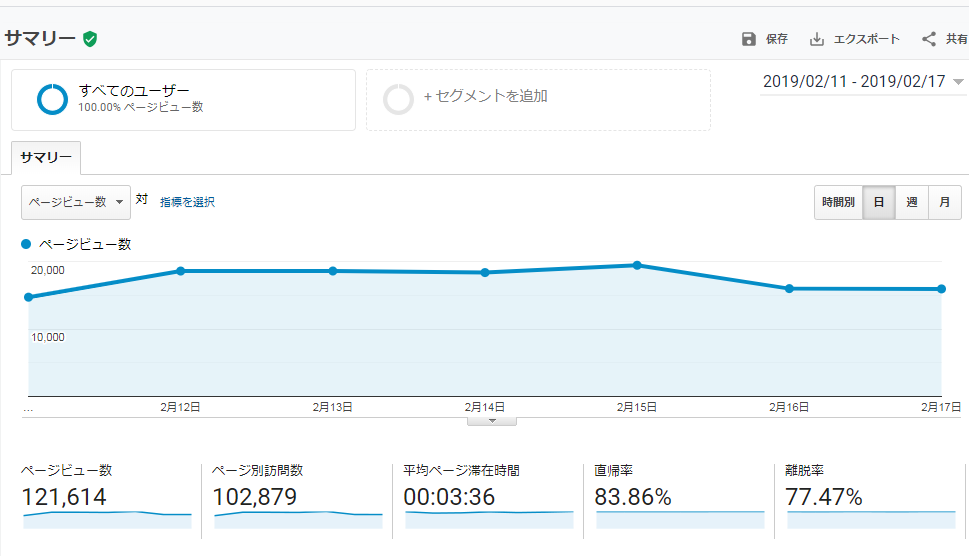Click the 直帰率 sparkline chart
This screenshot has width=969, height=556.
680,519
